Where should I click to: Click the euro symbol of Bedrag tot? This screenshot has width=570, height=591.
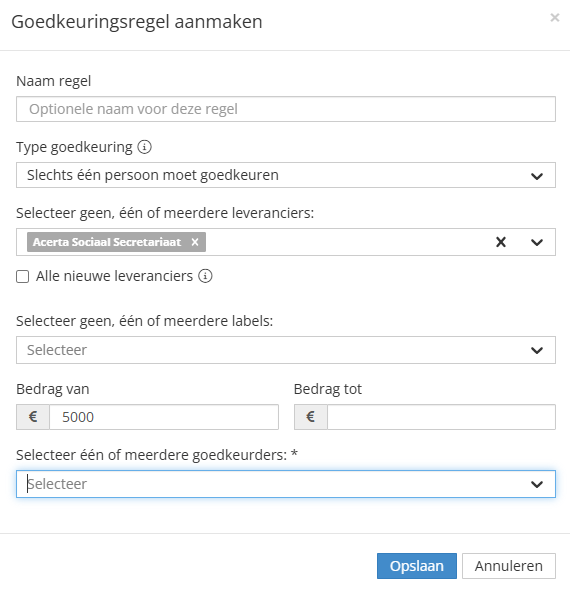coord(311,417)
